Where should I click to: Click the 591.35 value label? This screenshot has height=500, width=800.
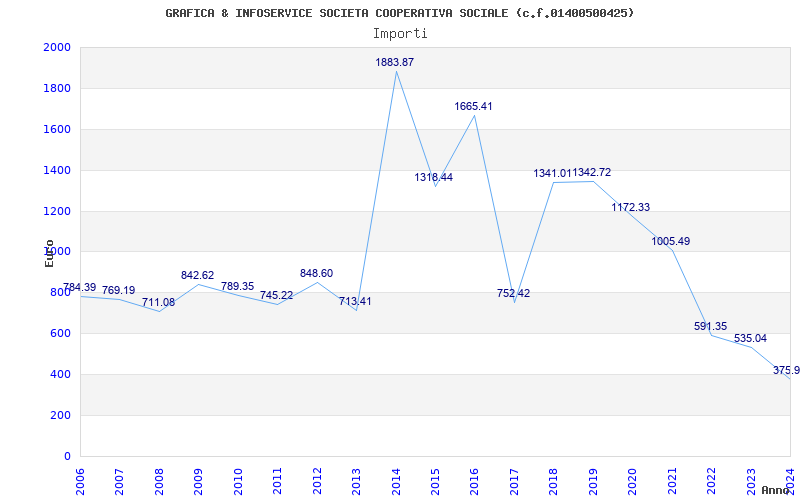click(711, 327)
